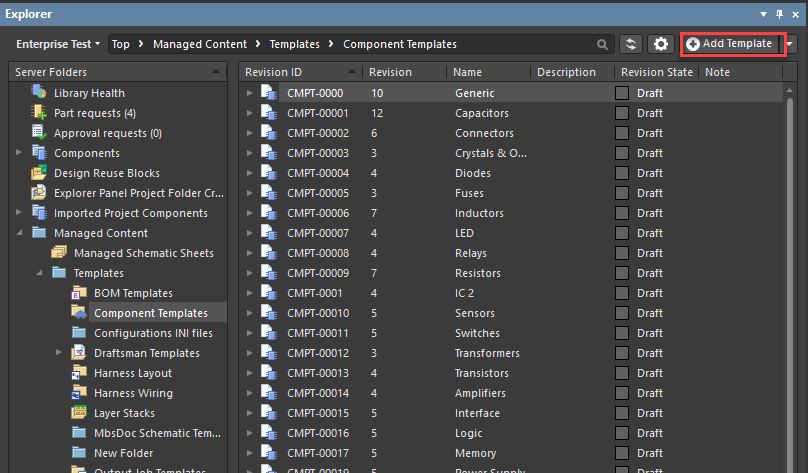Go to Templates in breadcrumb
The height and width of the screenshot is (473, 808).
295,44
